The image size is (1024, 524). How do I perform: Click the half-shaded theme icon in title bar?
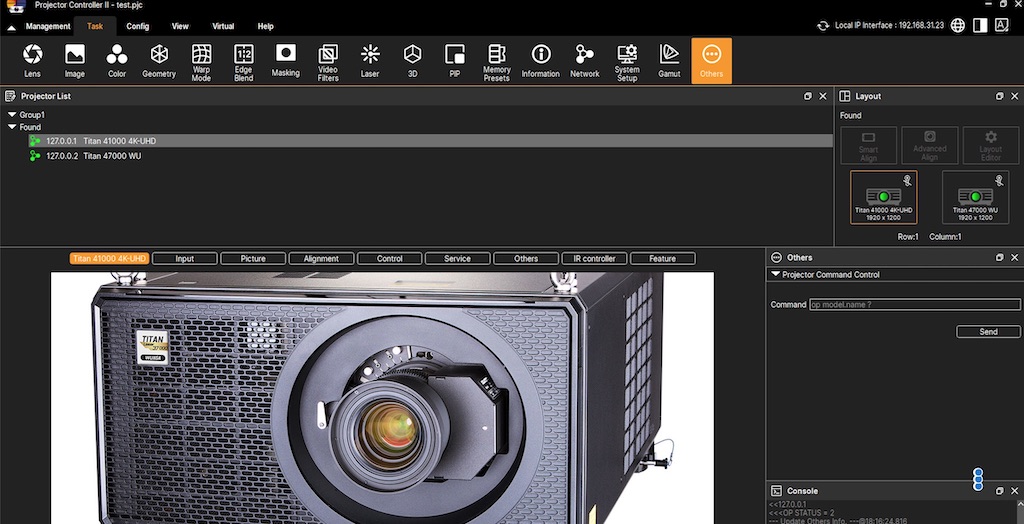pos(980,25)
